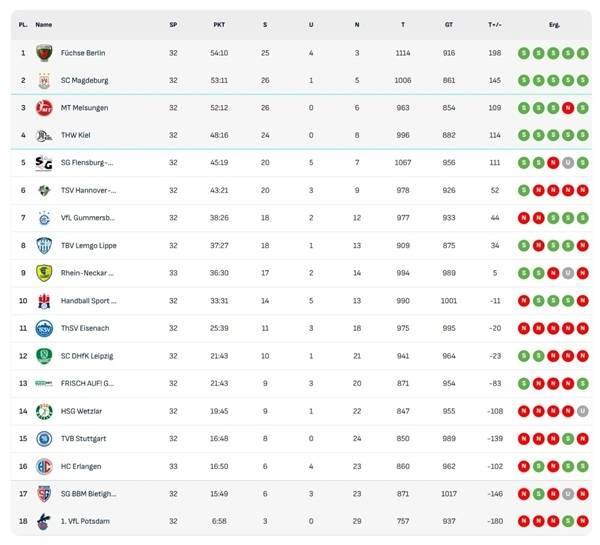The height and width of the screenshot is (545, 600).
Task: Click HSG Wetzlar's gray U result badge
Action: 582,411
